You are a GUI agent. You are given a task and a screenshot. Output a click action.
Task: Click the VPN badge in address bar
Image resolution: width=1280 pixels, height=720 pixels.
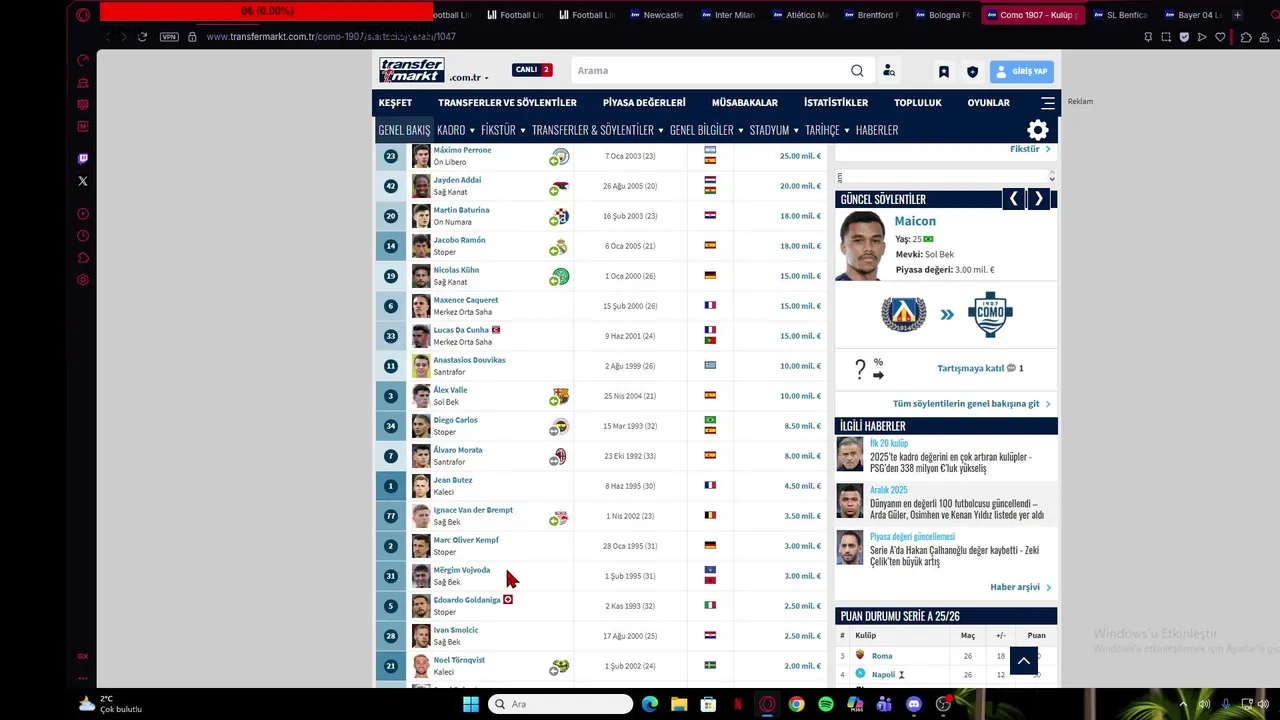(x=169, y=37)
